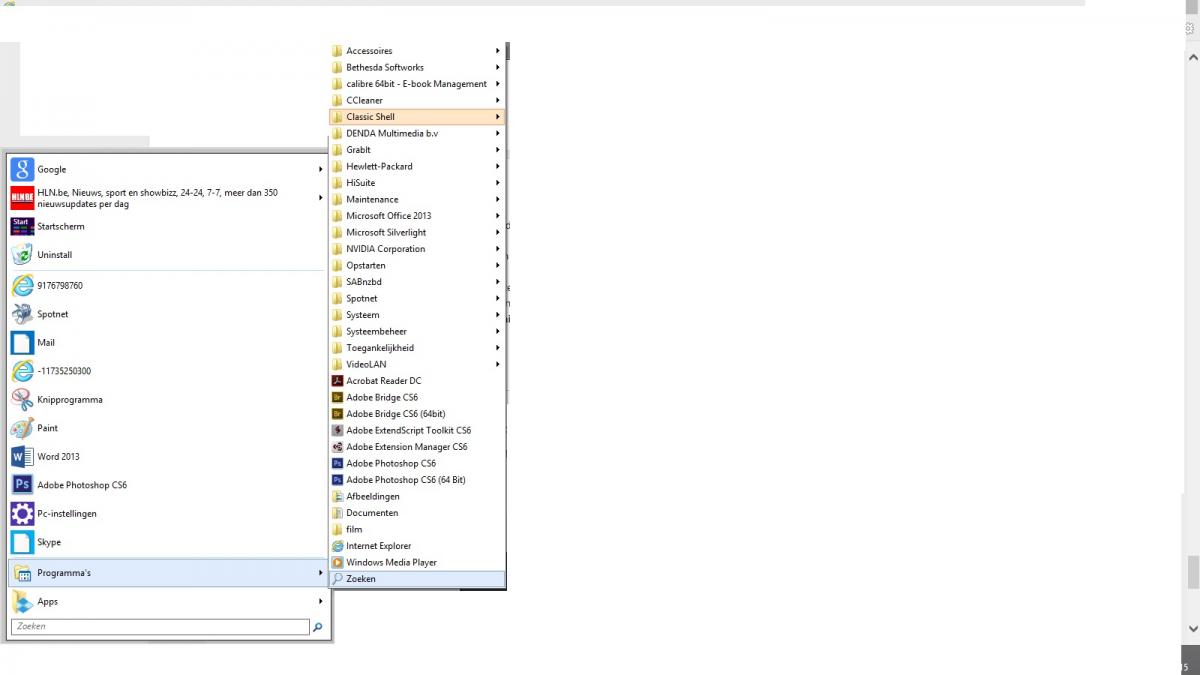The image size is (1200, 675).
Task: Click the magnifier icon beside search box
Action: [x=318, y=627]
